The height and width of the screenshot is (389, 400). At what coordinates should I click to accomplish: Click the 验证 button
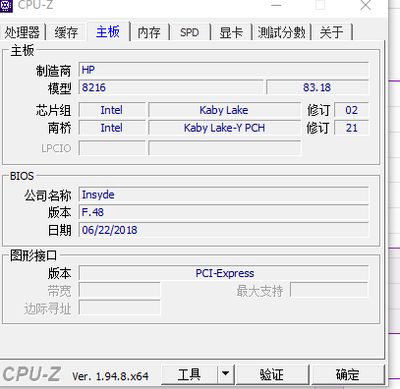point(272,375)
